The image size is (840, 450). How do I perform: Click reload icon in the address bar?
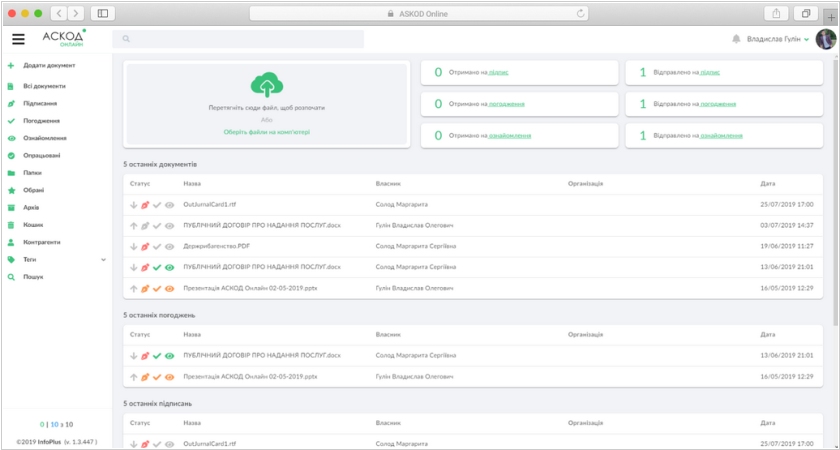pyautogui.click(x=580, y=13)
